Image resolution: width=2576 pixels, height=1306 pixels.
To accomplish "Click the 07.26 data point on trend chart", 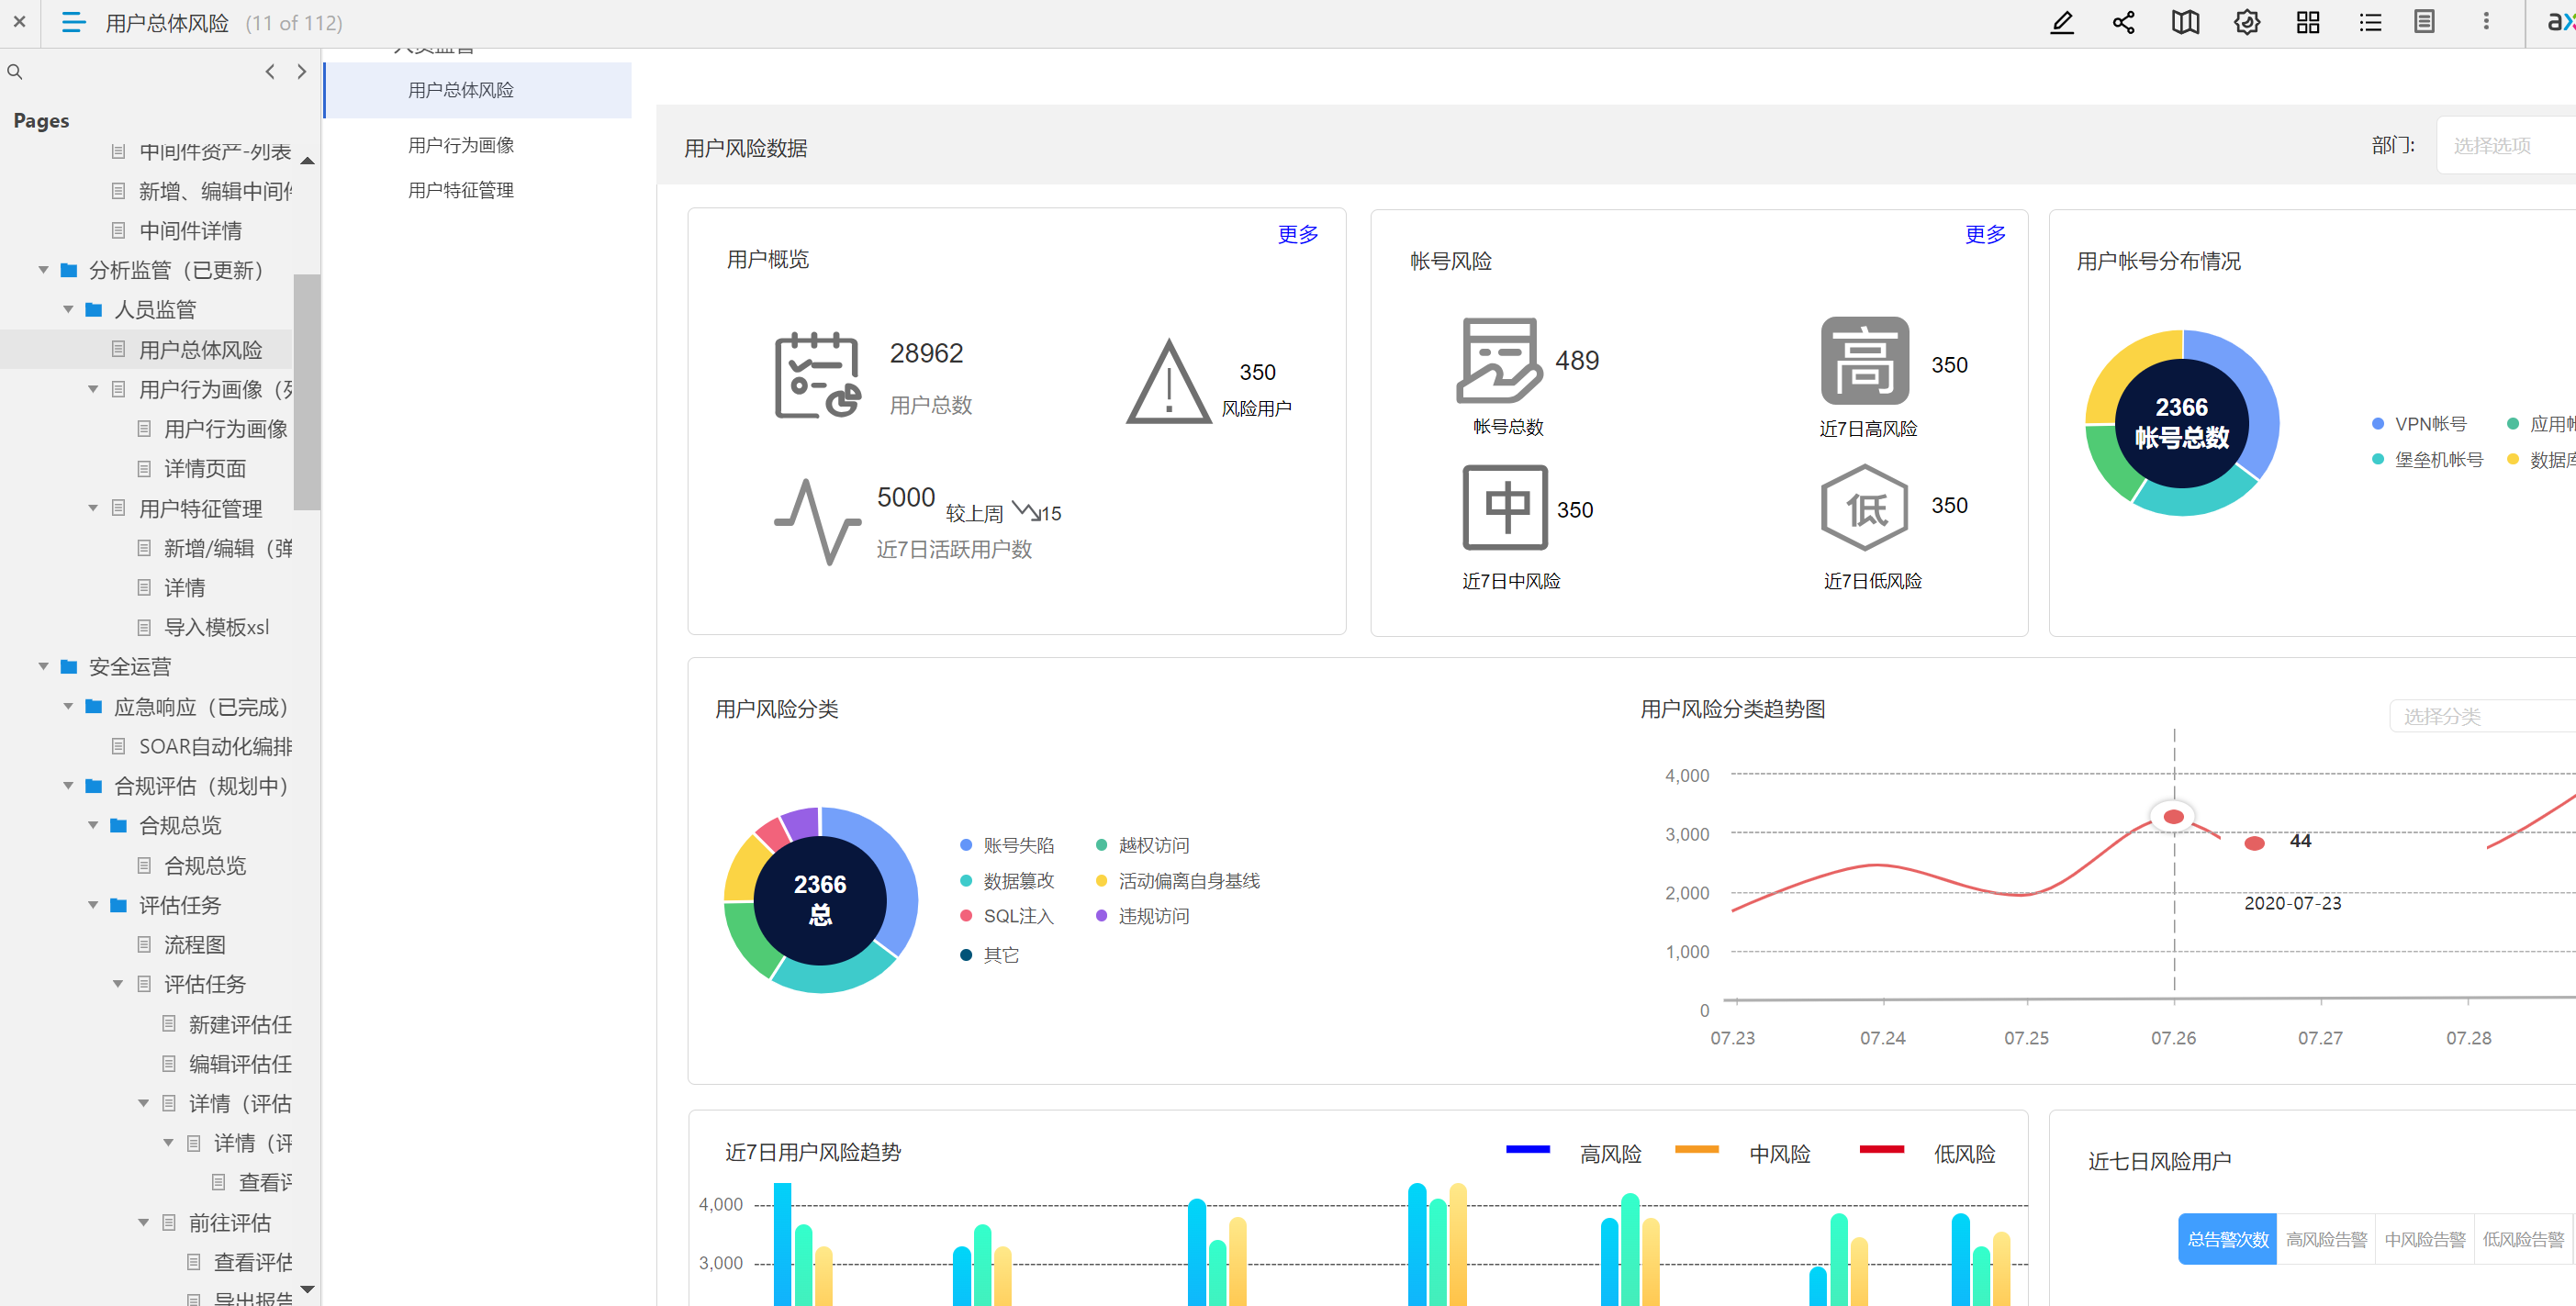I will [x=2173, y=817].
